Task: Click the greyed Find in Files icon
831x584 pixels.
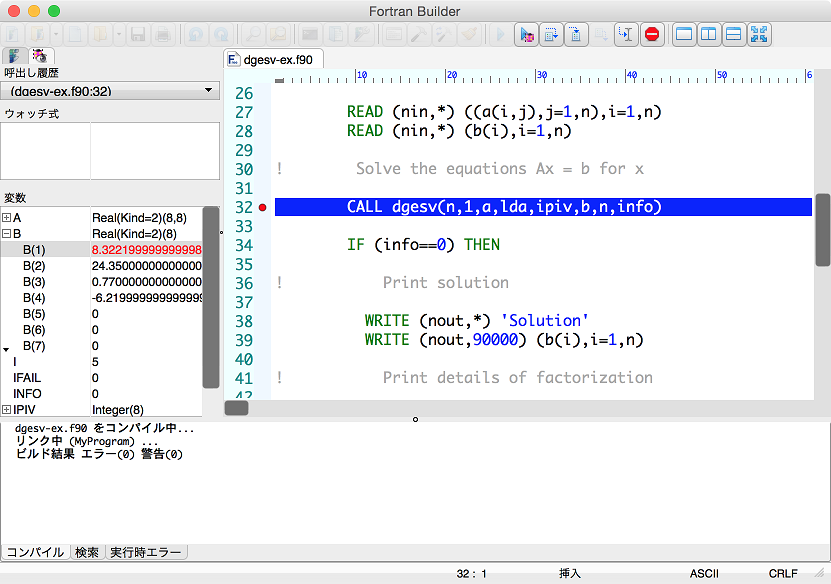Action: click(279, 35)
